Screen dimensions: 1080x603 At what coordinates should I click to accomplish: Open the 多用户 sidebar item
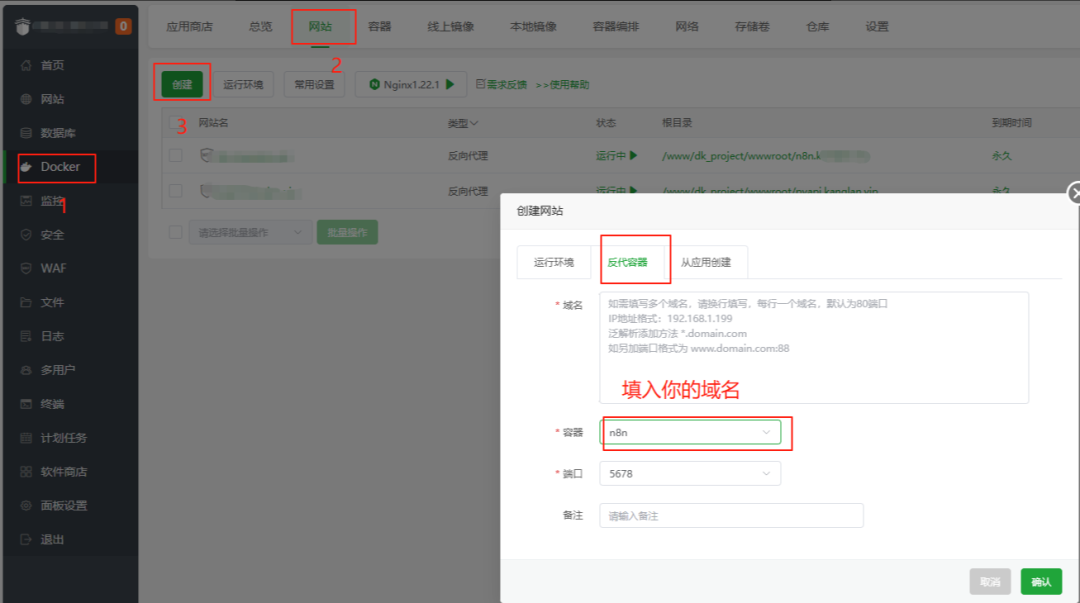(57, 370)
